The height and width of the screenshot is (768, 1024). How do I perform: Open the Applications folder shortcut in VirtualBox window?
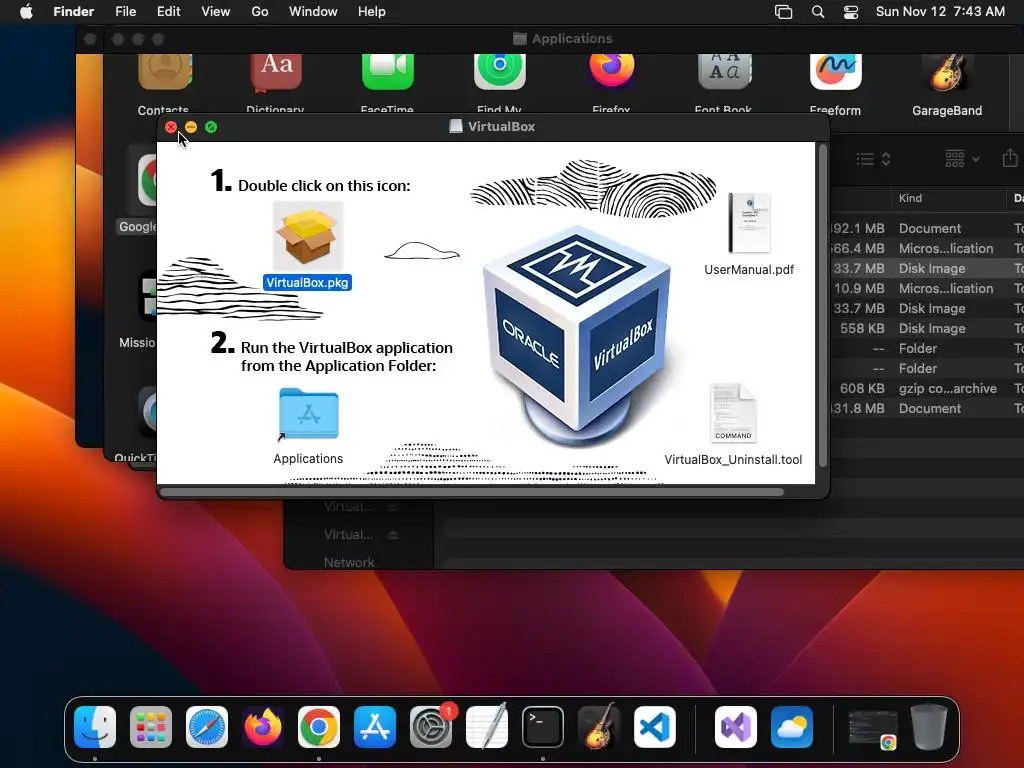[308, 414]
